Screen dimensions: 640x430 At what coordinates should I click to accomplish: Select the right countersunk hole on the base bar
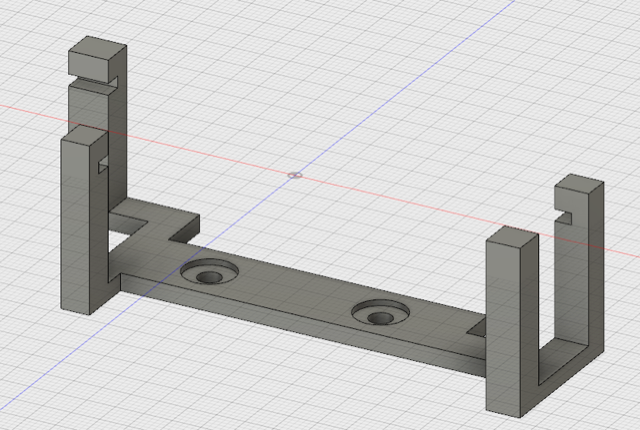tap(380, 313)
